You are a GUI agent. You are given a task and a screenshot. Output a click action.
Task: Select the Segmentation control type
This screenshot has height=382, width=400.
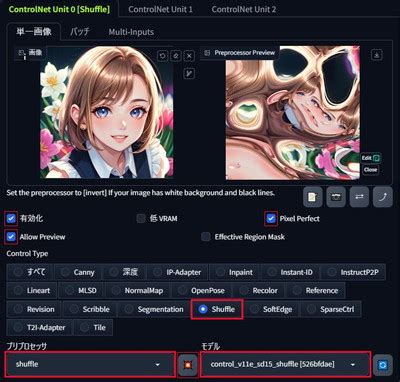click(x=154, y=309)
